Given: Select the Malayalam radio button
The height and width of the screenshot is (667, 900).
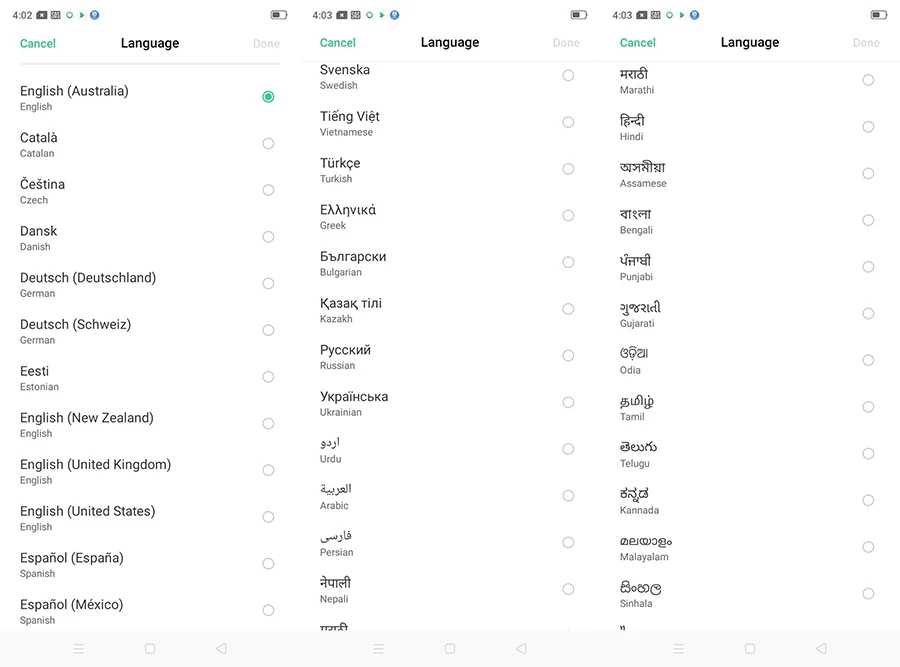Looking at the screenshot, I should tap(868, 547).
